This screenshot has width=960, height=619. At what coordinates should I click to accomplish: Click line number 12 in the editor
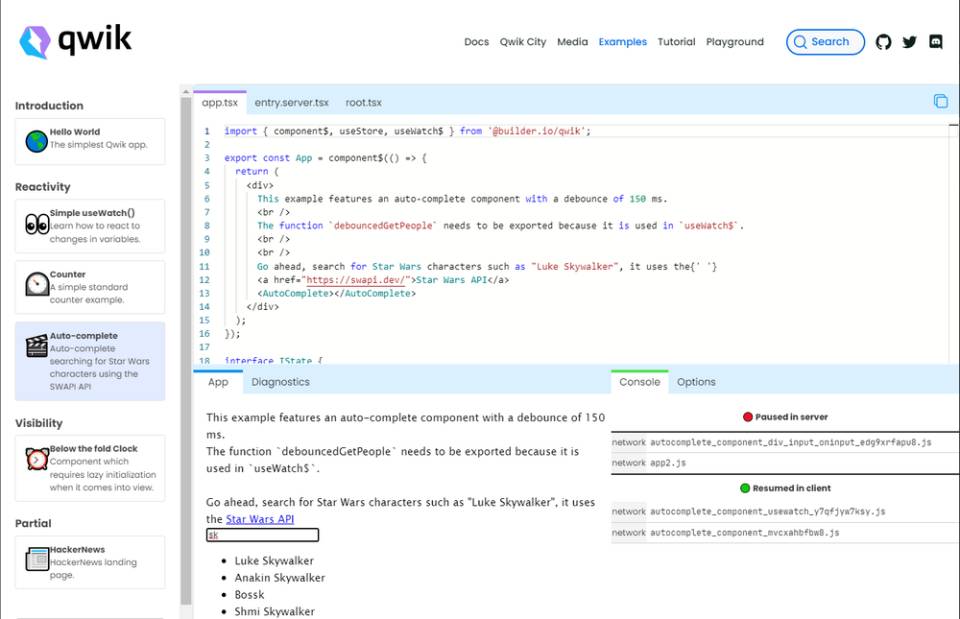(204, 280)
